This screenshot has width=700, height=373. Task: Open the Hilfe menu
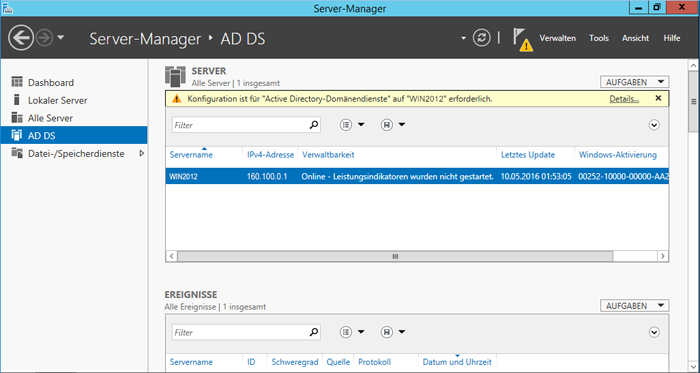[671, 38]
